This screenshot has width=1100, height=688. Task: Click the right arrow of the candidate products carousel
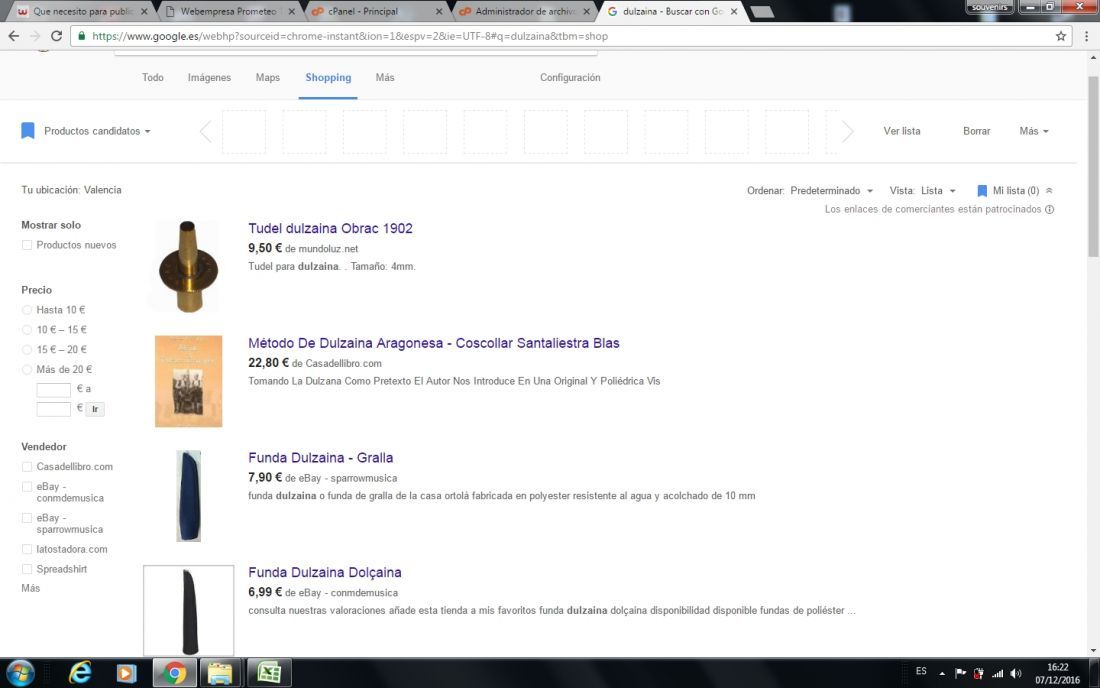click(847, 131)
